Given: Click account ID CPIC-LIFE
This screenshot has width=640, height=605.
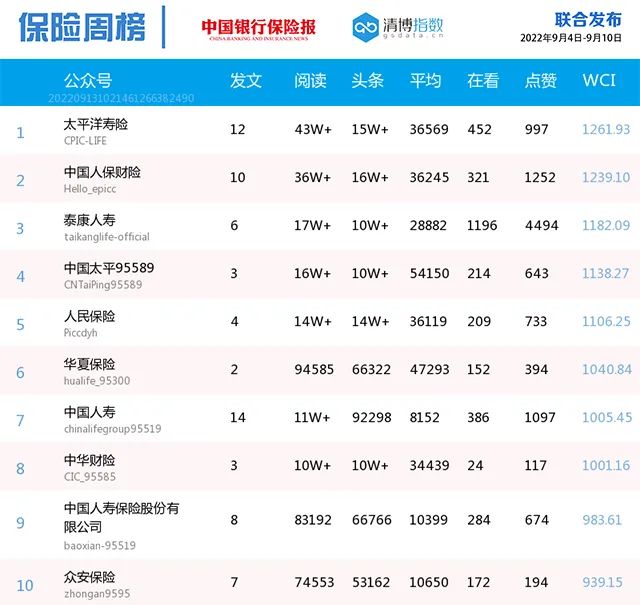Looking at the screenshot, I should point(85,141).
